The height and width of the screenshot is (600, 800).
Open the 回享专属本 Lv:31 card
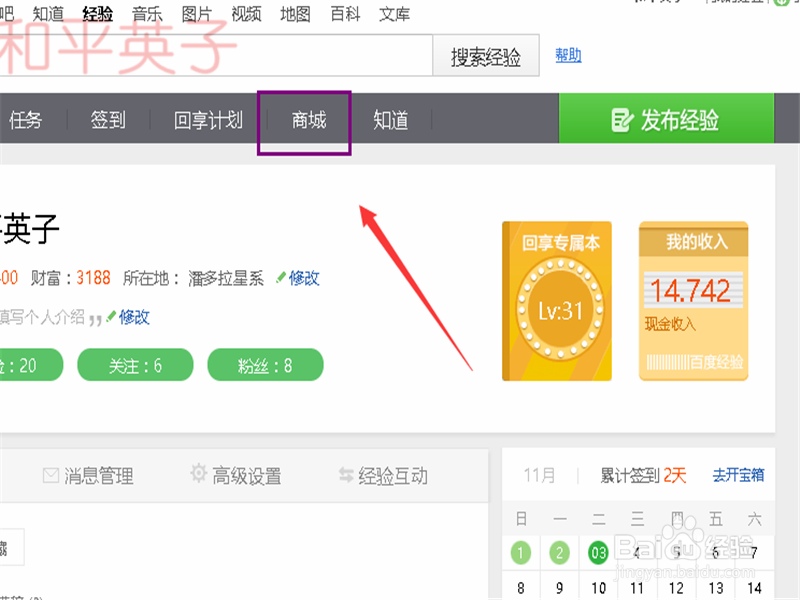[557, 301]
